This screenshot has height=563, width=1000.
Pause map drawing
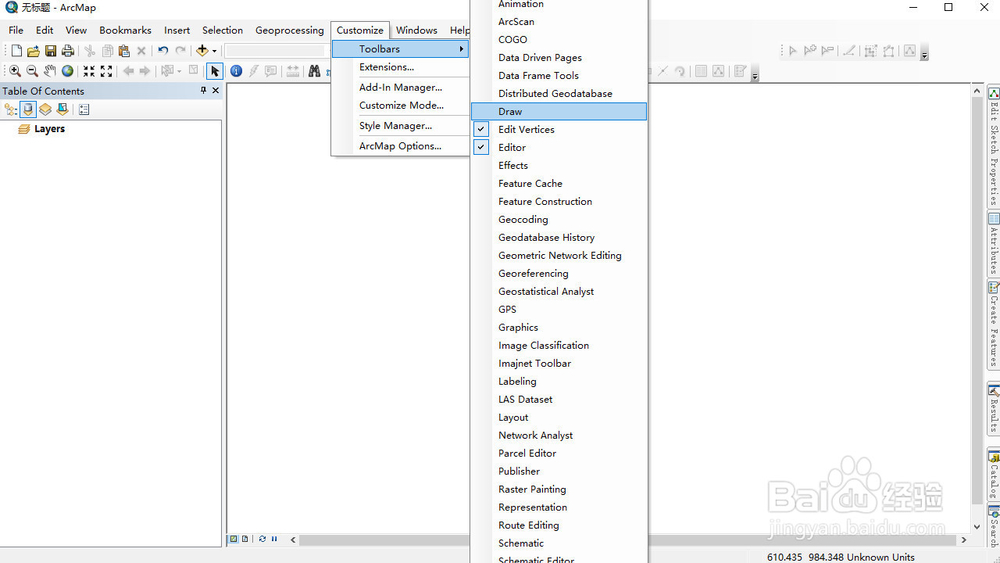274,539
